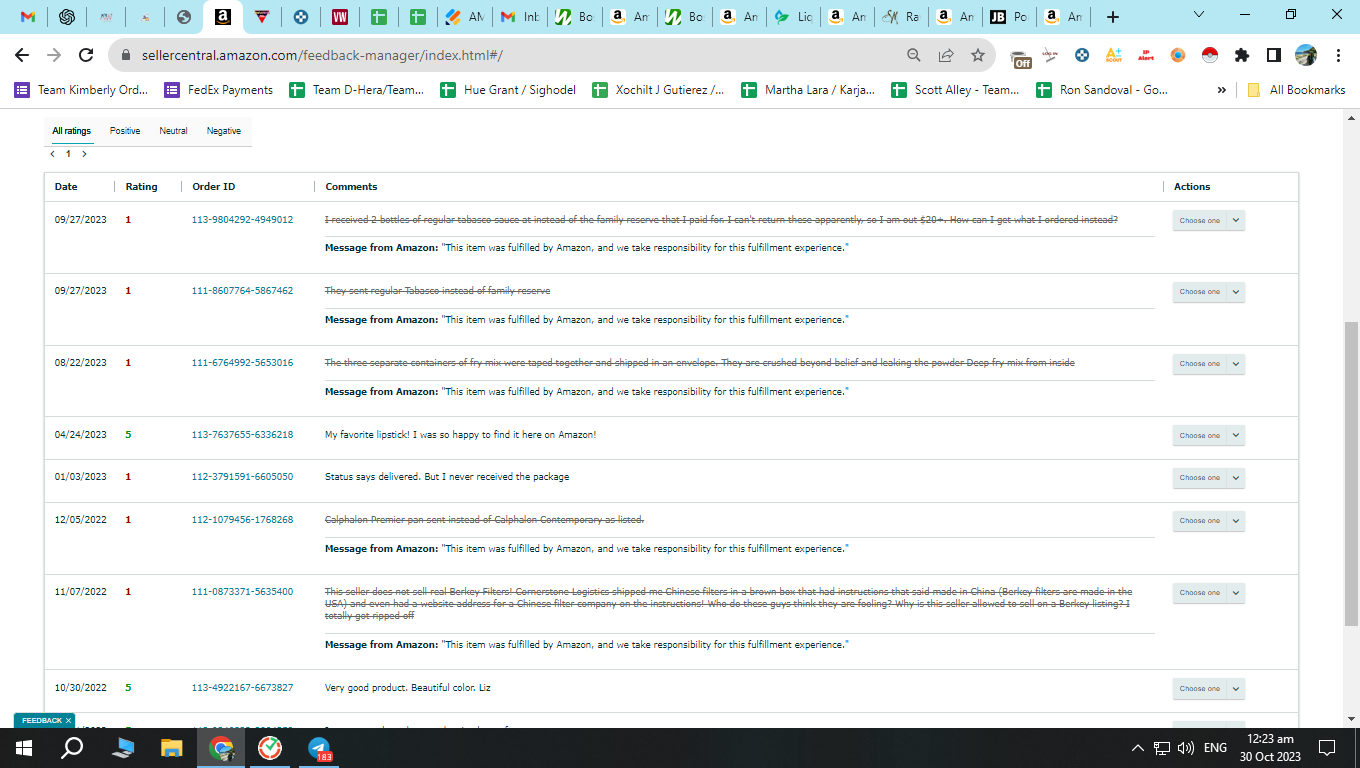Select the All ratings tab
This screenshot has height=768, width=1360.
(71, 131)
